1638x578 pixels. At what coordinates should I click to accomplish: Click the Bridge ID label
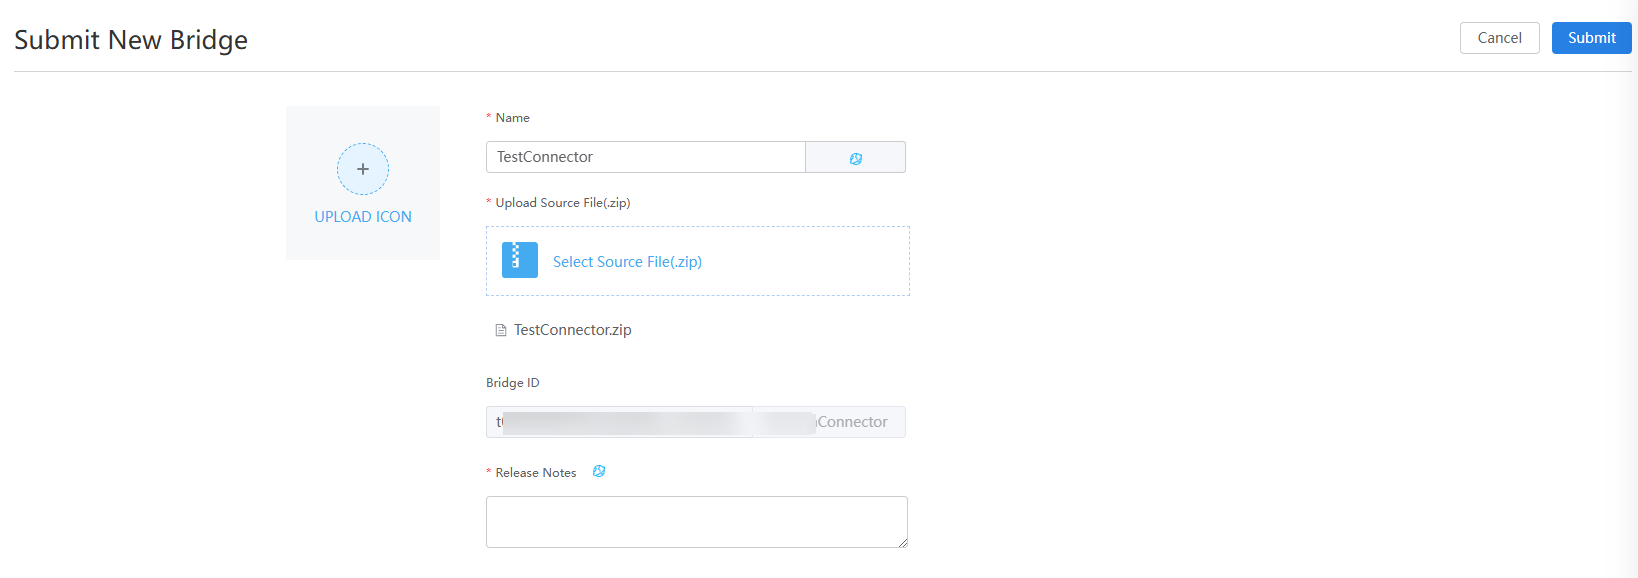click(x=513, y=383)
